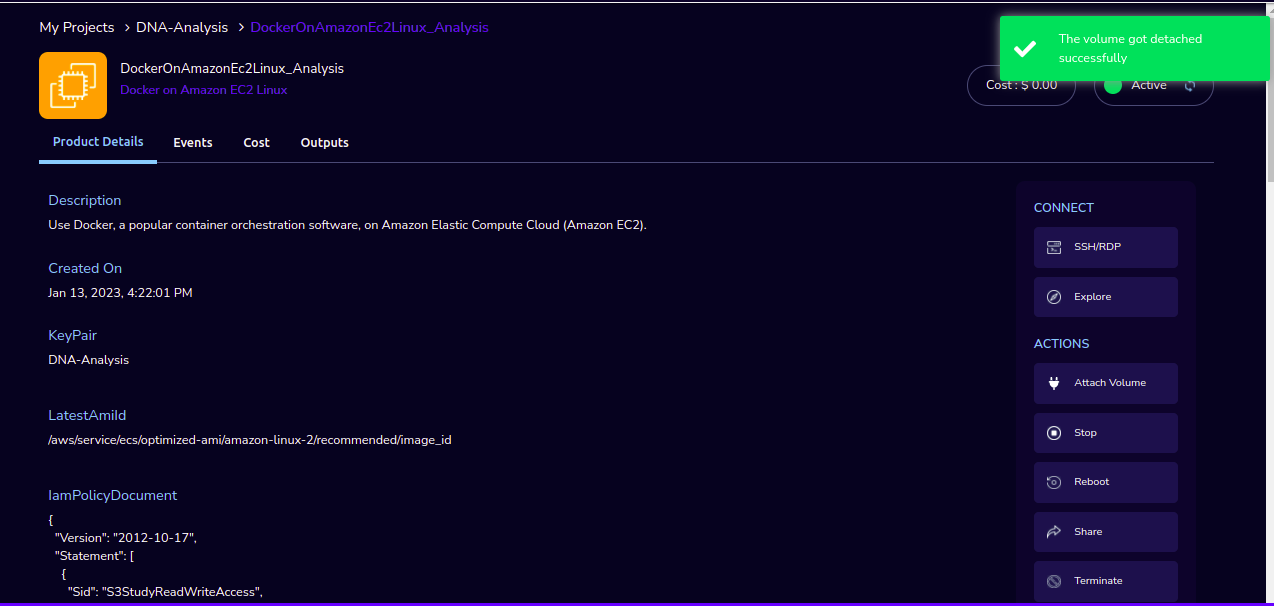This screenshot has width=1274, height=606.
Task: Click the Docker description sentence text
Action: point(348,225)
